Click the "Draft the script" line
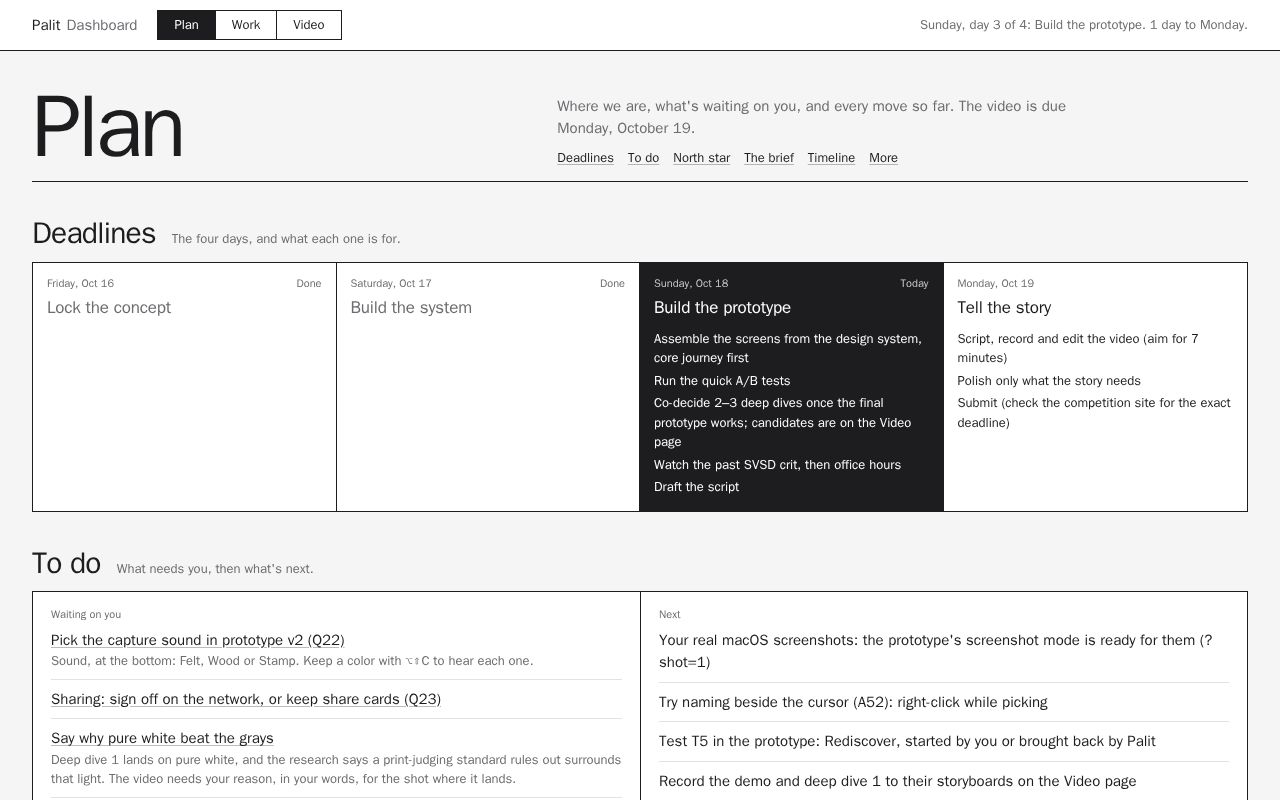Image resolution: width=1280 pixels, height=800 pixels. click(x=696, y=487)
